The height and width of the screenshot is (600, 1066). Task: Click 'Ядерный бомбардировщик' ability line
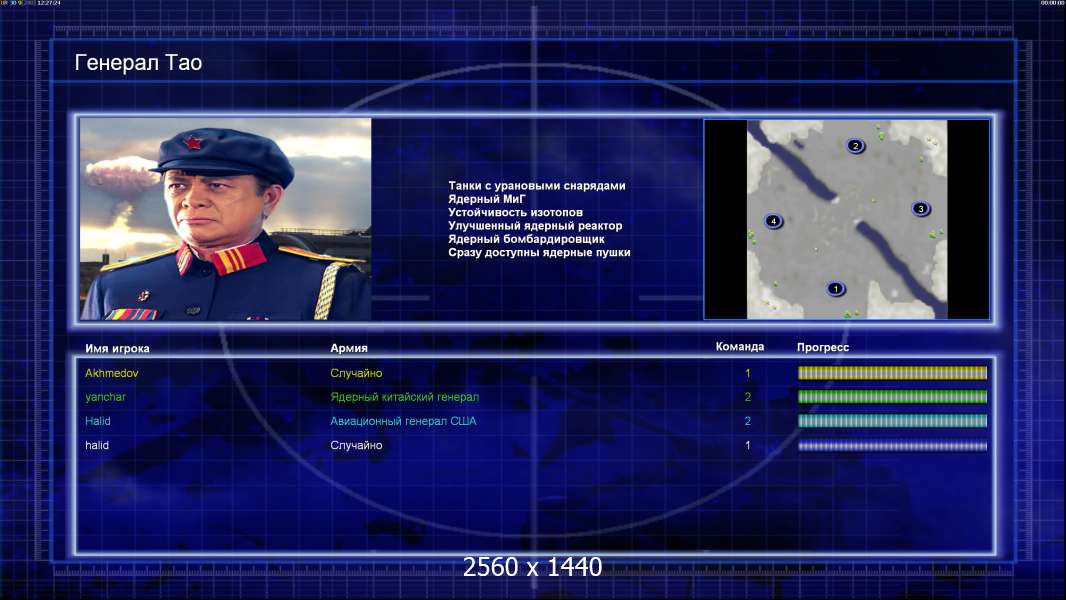pos(526,239)
